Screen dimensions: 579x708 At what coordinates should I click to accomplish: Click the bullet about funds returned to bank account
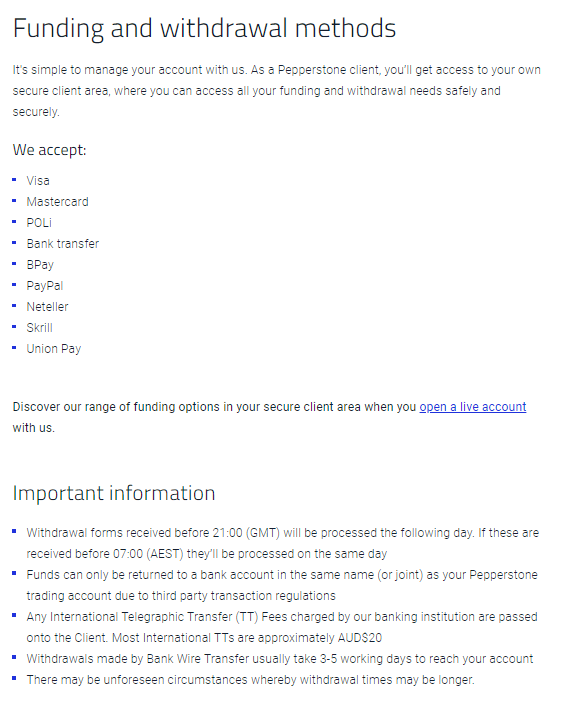point(282,585)
